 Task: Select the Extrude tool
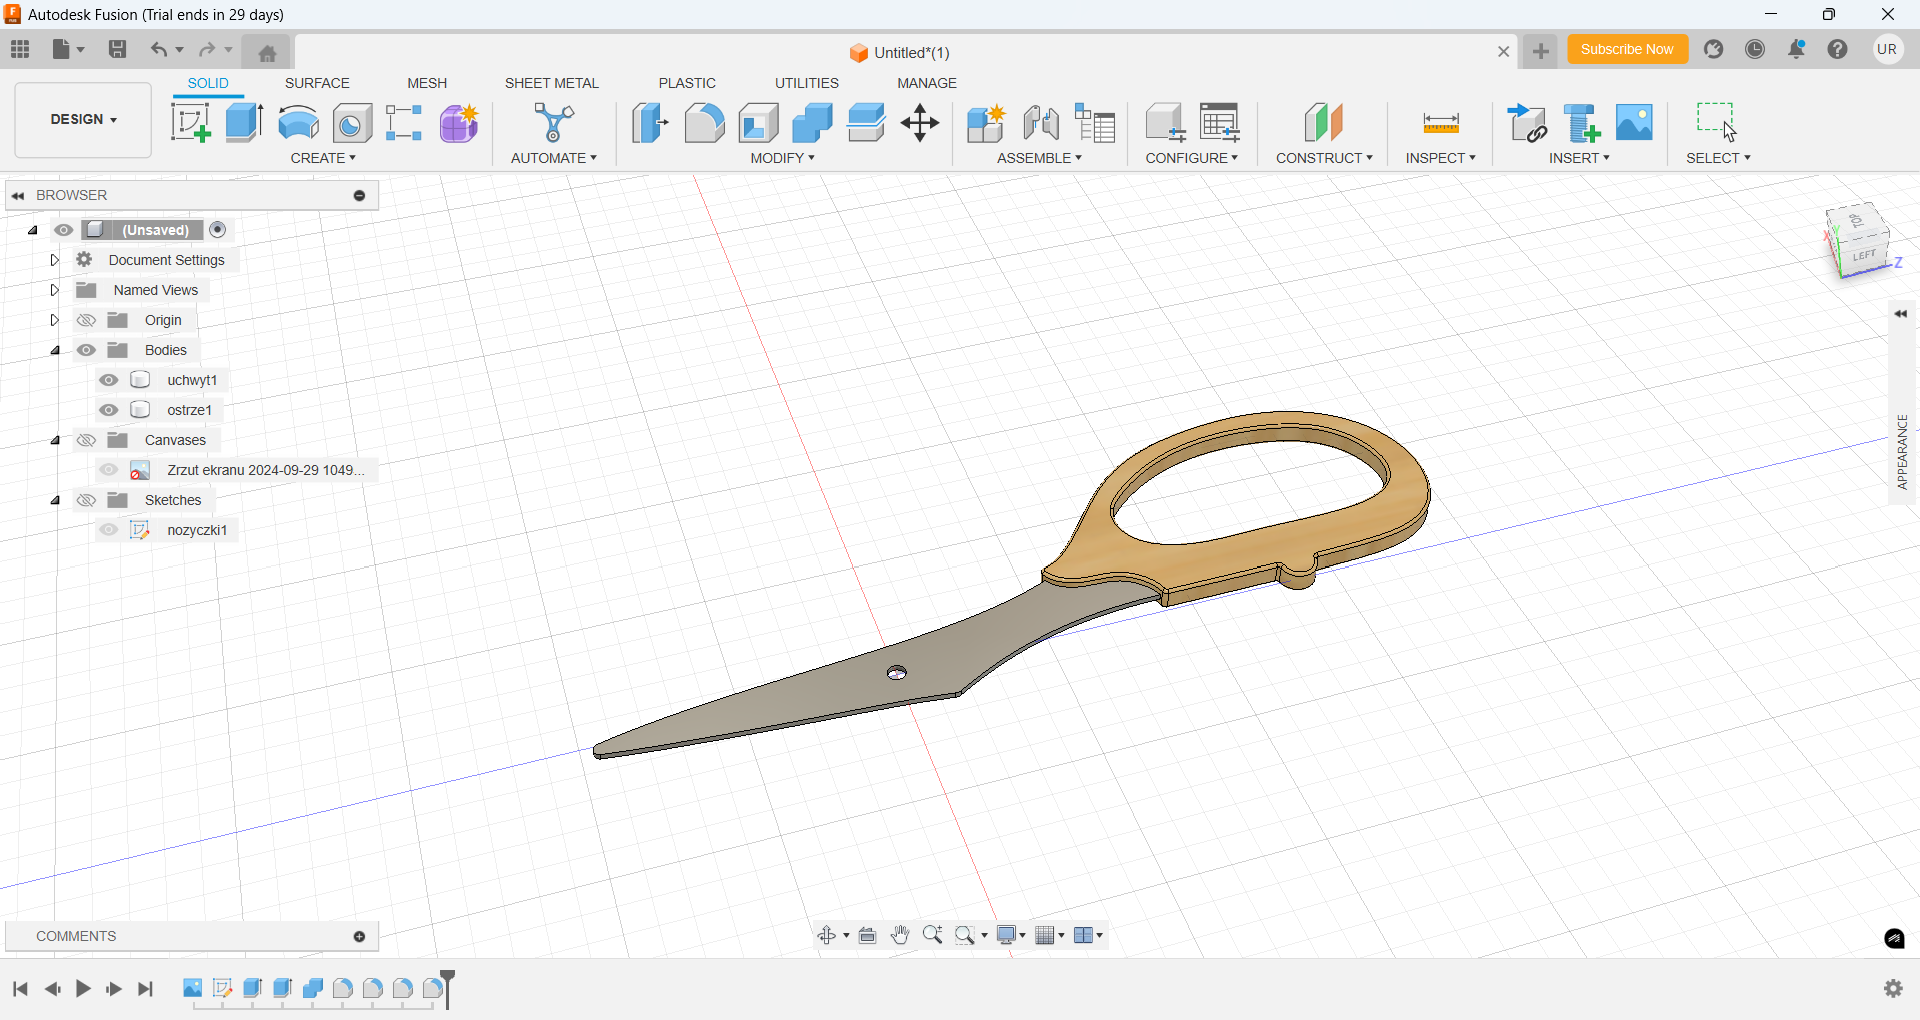(x=244, y=123)
